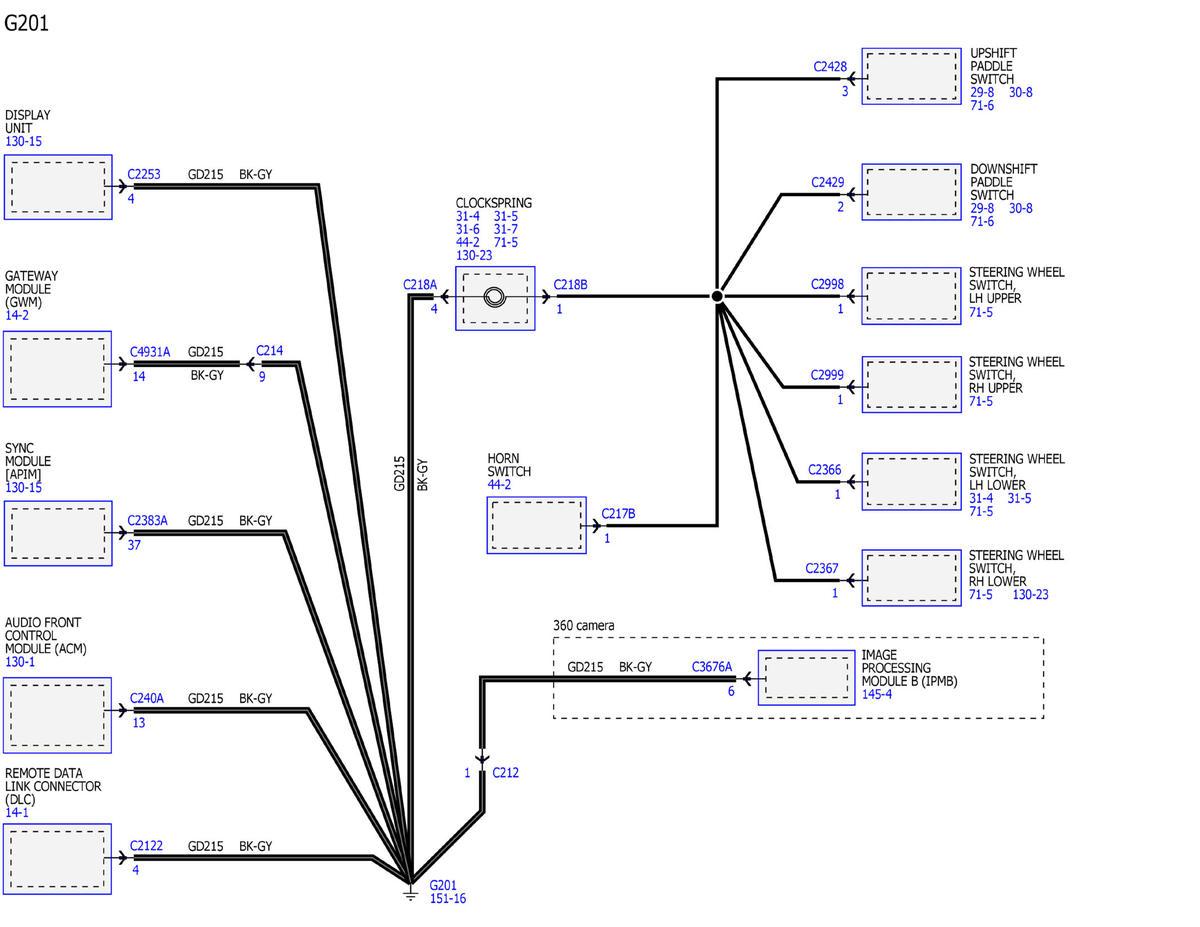
Task: Open page 44-2 under Horn Switch
Action: [x=501, y=484]
